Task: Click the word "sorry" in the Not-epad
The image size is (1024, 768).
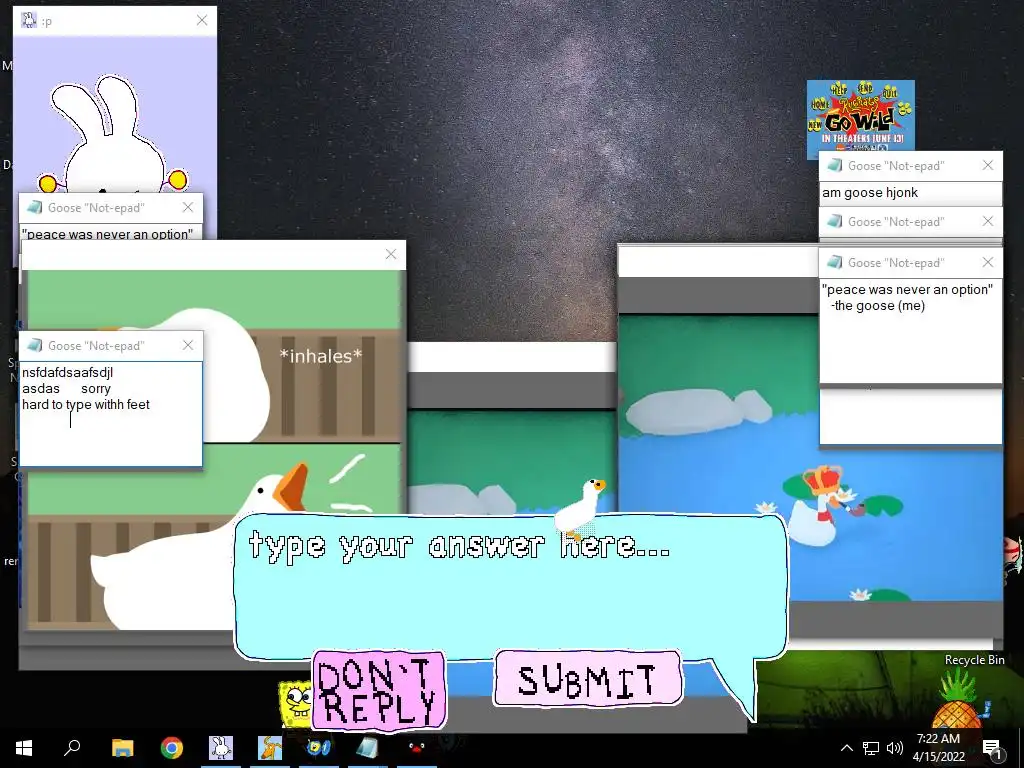Action: pyautogui.click(x=96, y=389)
